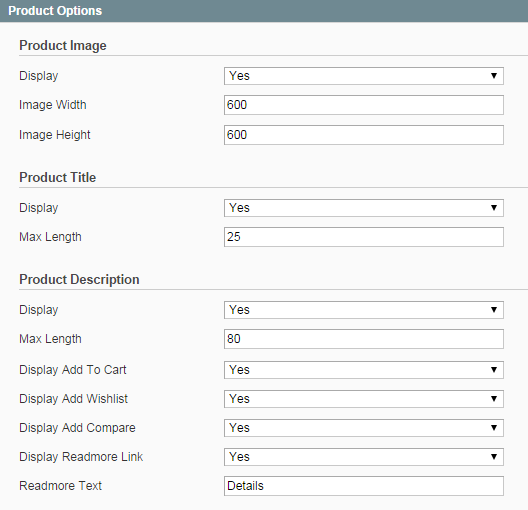Click the Product Title Max Length field
This screenshot has width=528, height=510.
(364, 237)
